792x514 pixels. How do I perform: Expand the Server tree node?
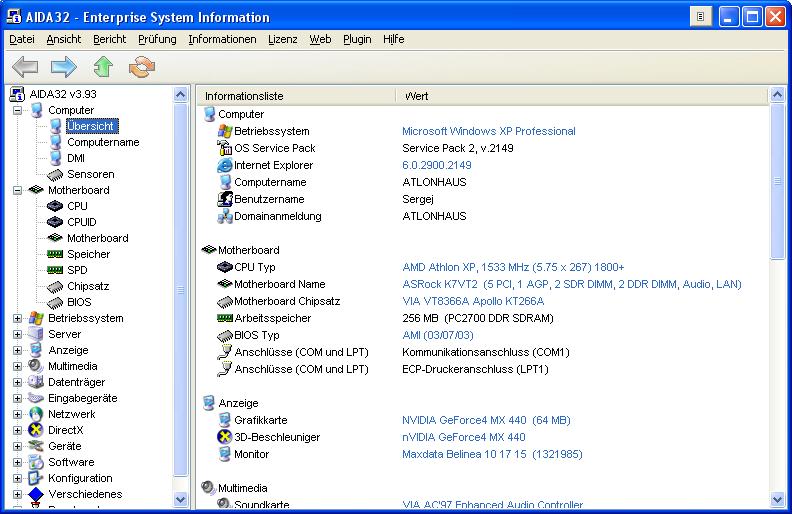click(x=17, y=334)
